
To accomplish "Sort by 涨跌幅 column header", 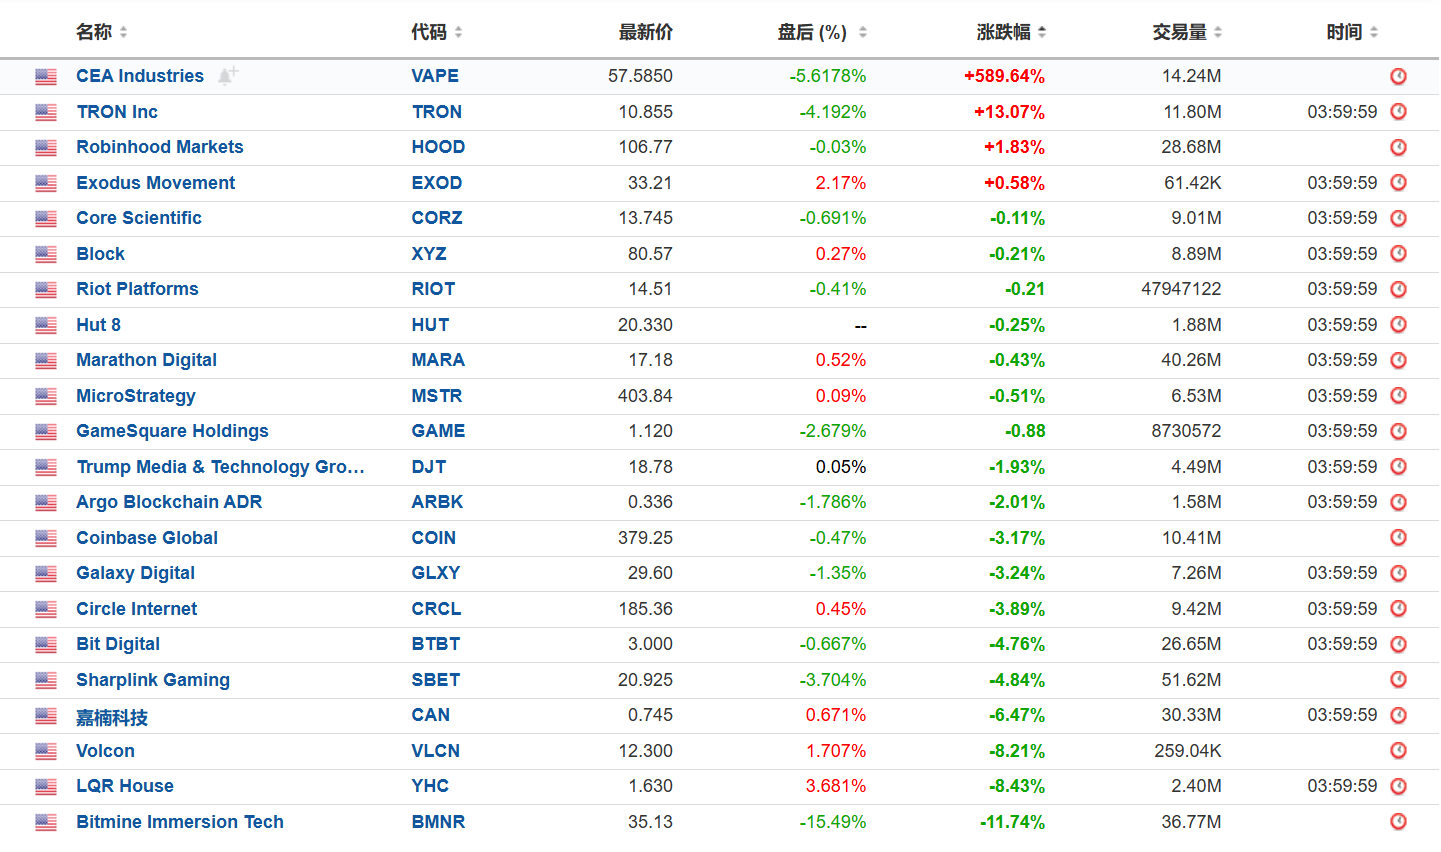I will [x=1011, y=32].
